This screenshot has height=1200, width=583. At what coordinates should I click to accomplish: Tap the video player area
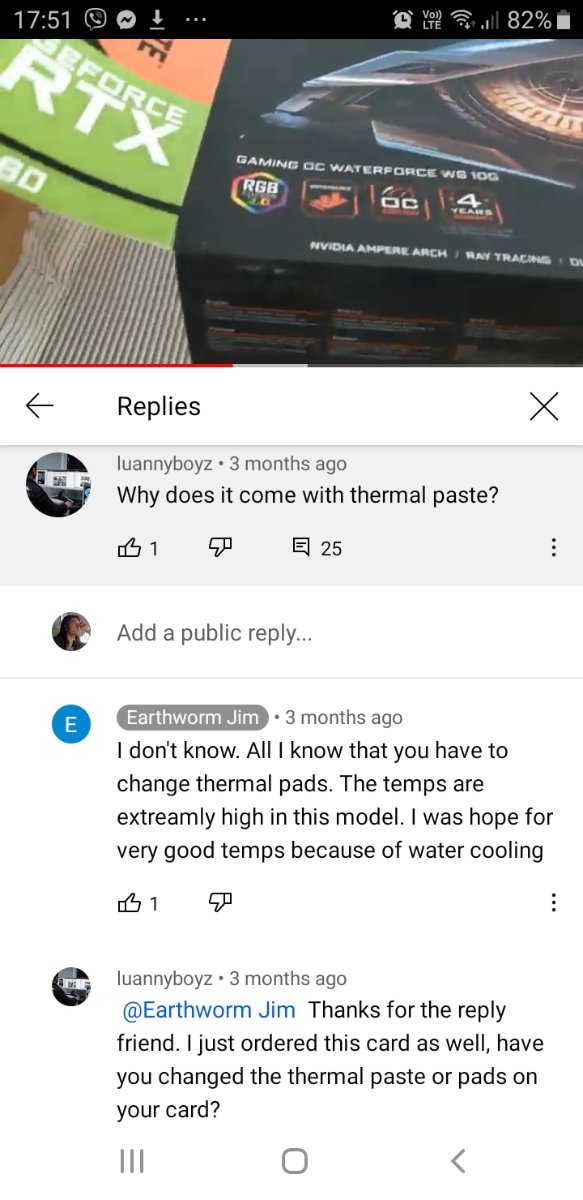tap(291, 202)
